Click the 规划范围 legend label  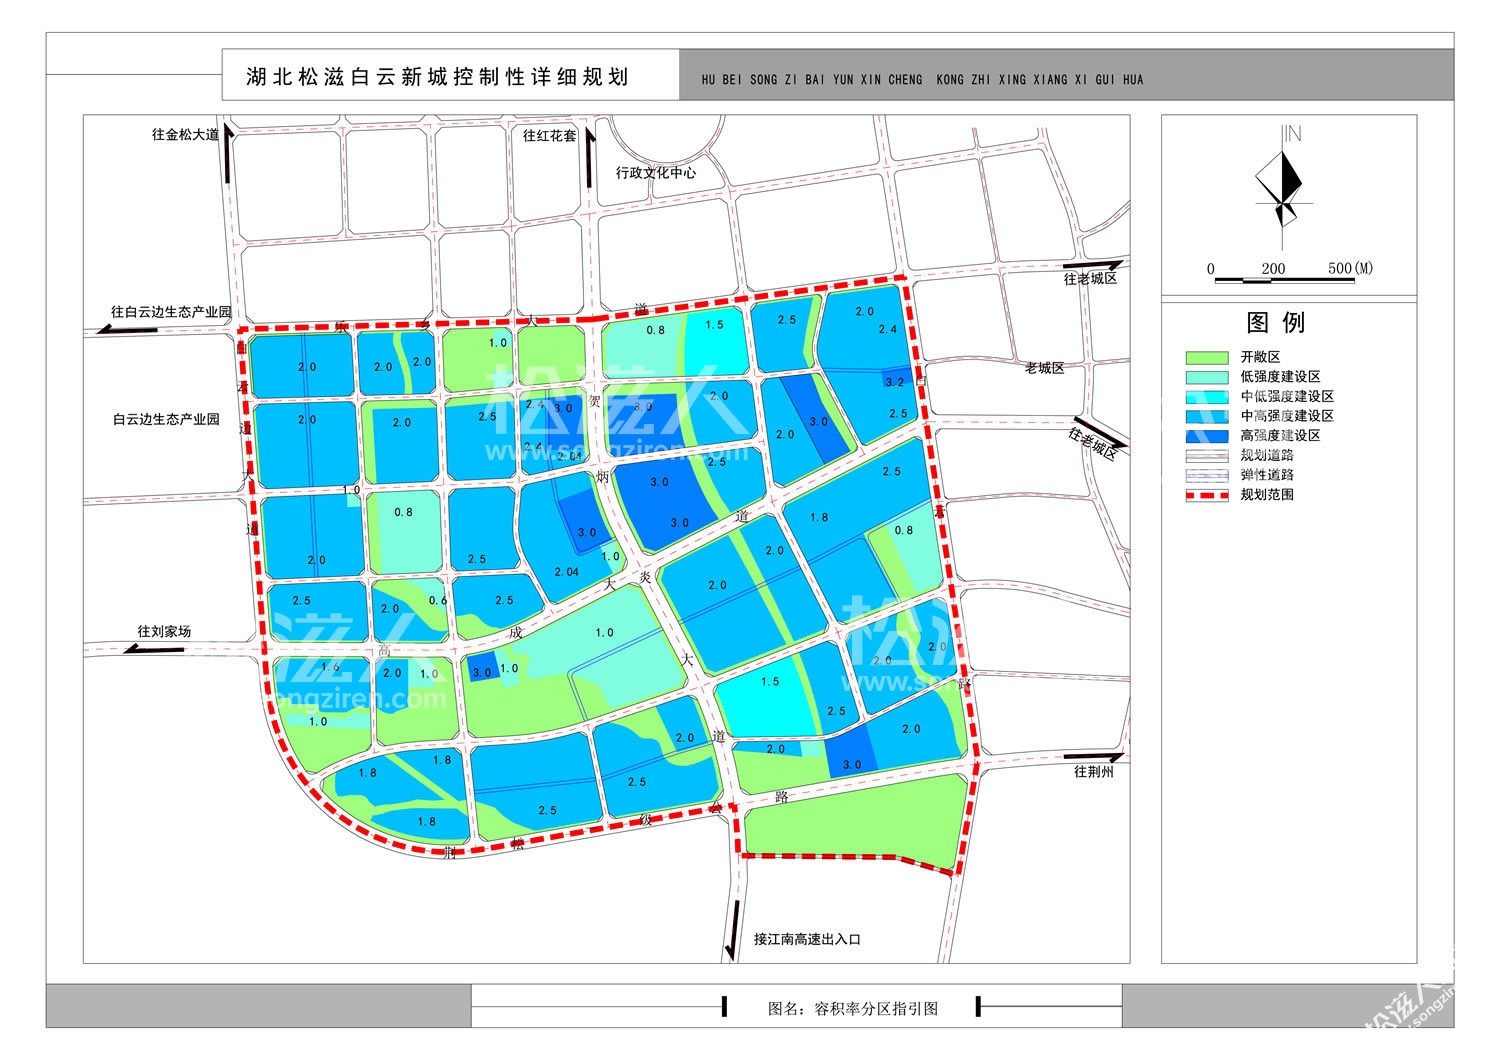click(x=1267, y=494)
